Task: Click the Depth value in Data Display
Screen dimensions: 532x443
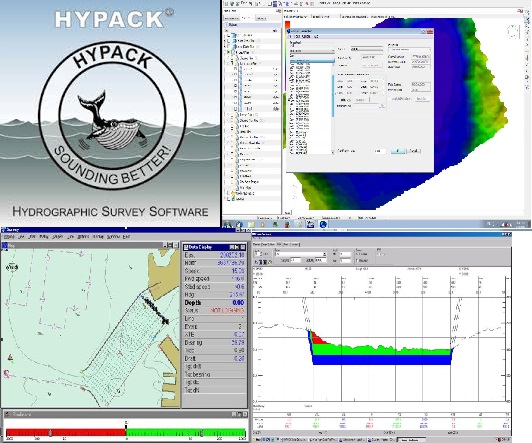Action: click(x=238, y=303)
